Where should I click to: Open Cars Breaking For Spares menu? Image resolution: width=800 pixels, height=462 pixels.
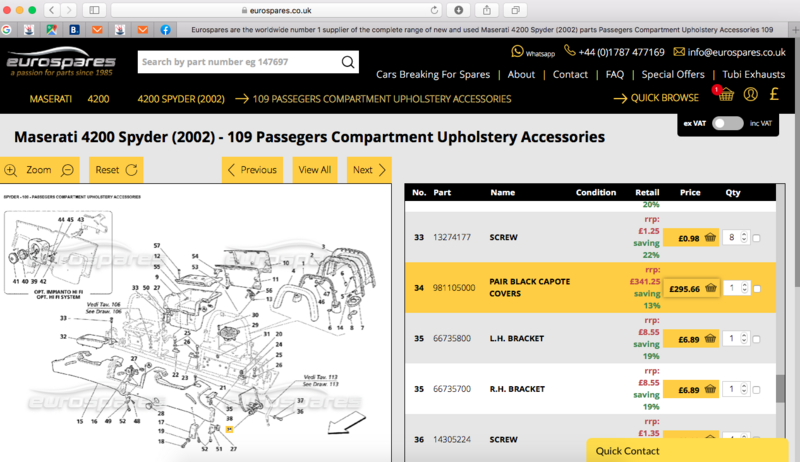click(x=433, y=74)
